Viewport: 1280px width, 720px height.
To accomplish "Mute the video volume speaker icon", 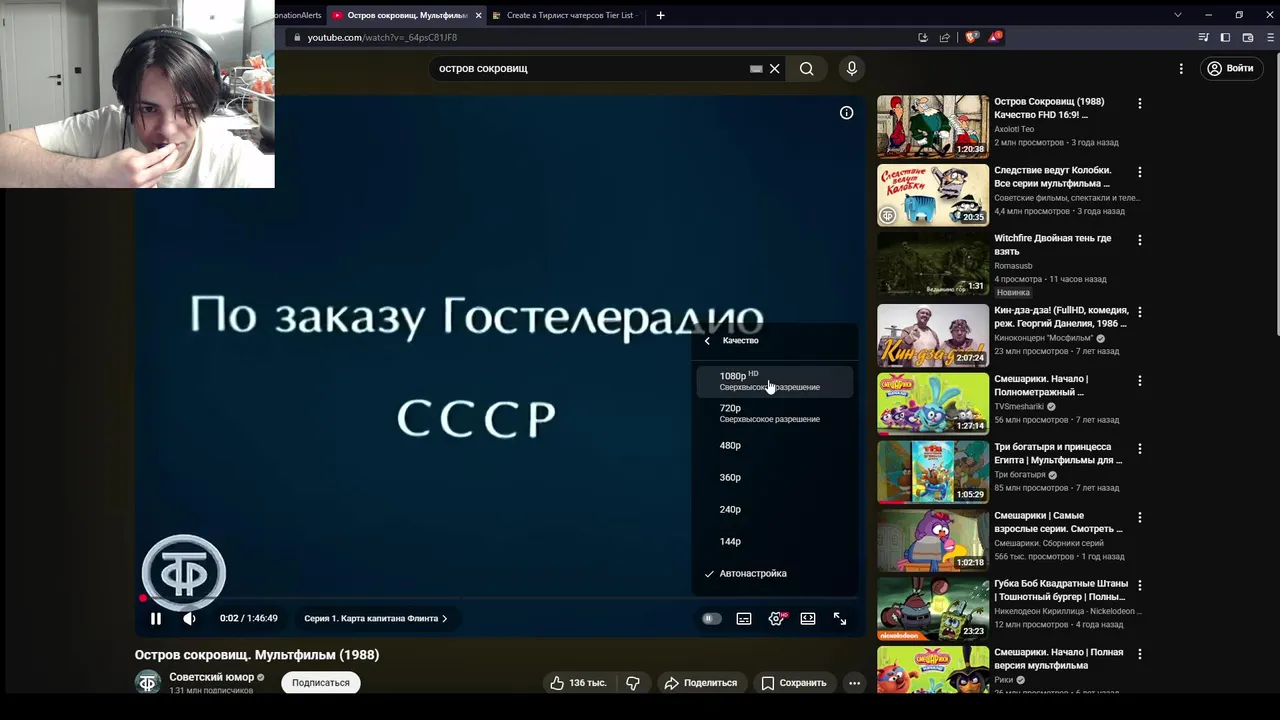I will [x=189, y=619].
